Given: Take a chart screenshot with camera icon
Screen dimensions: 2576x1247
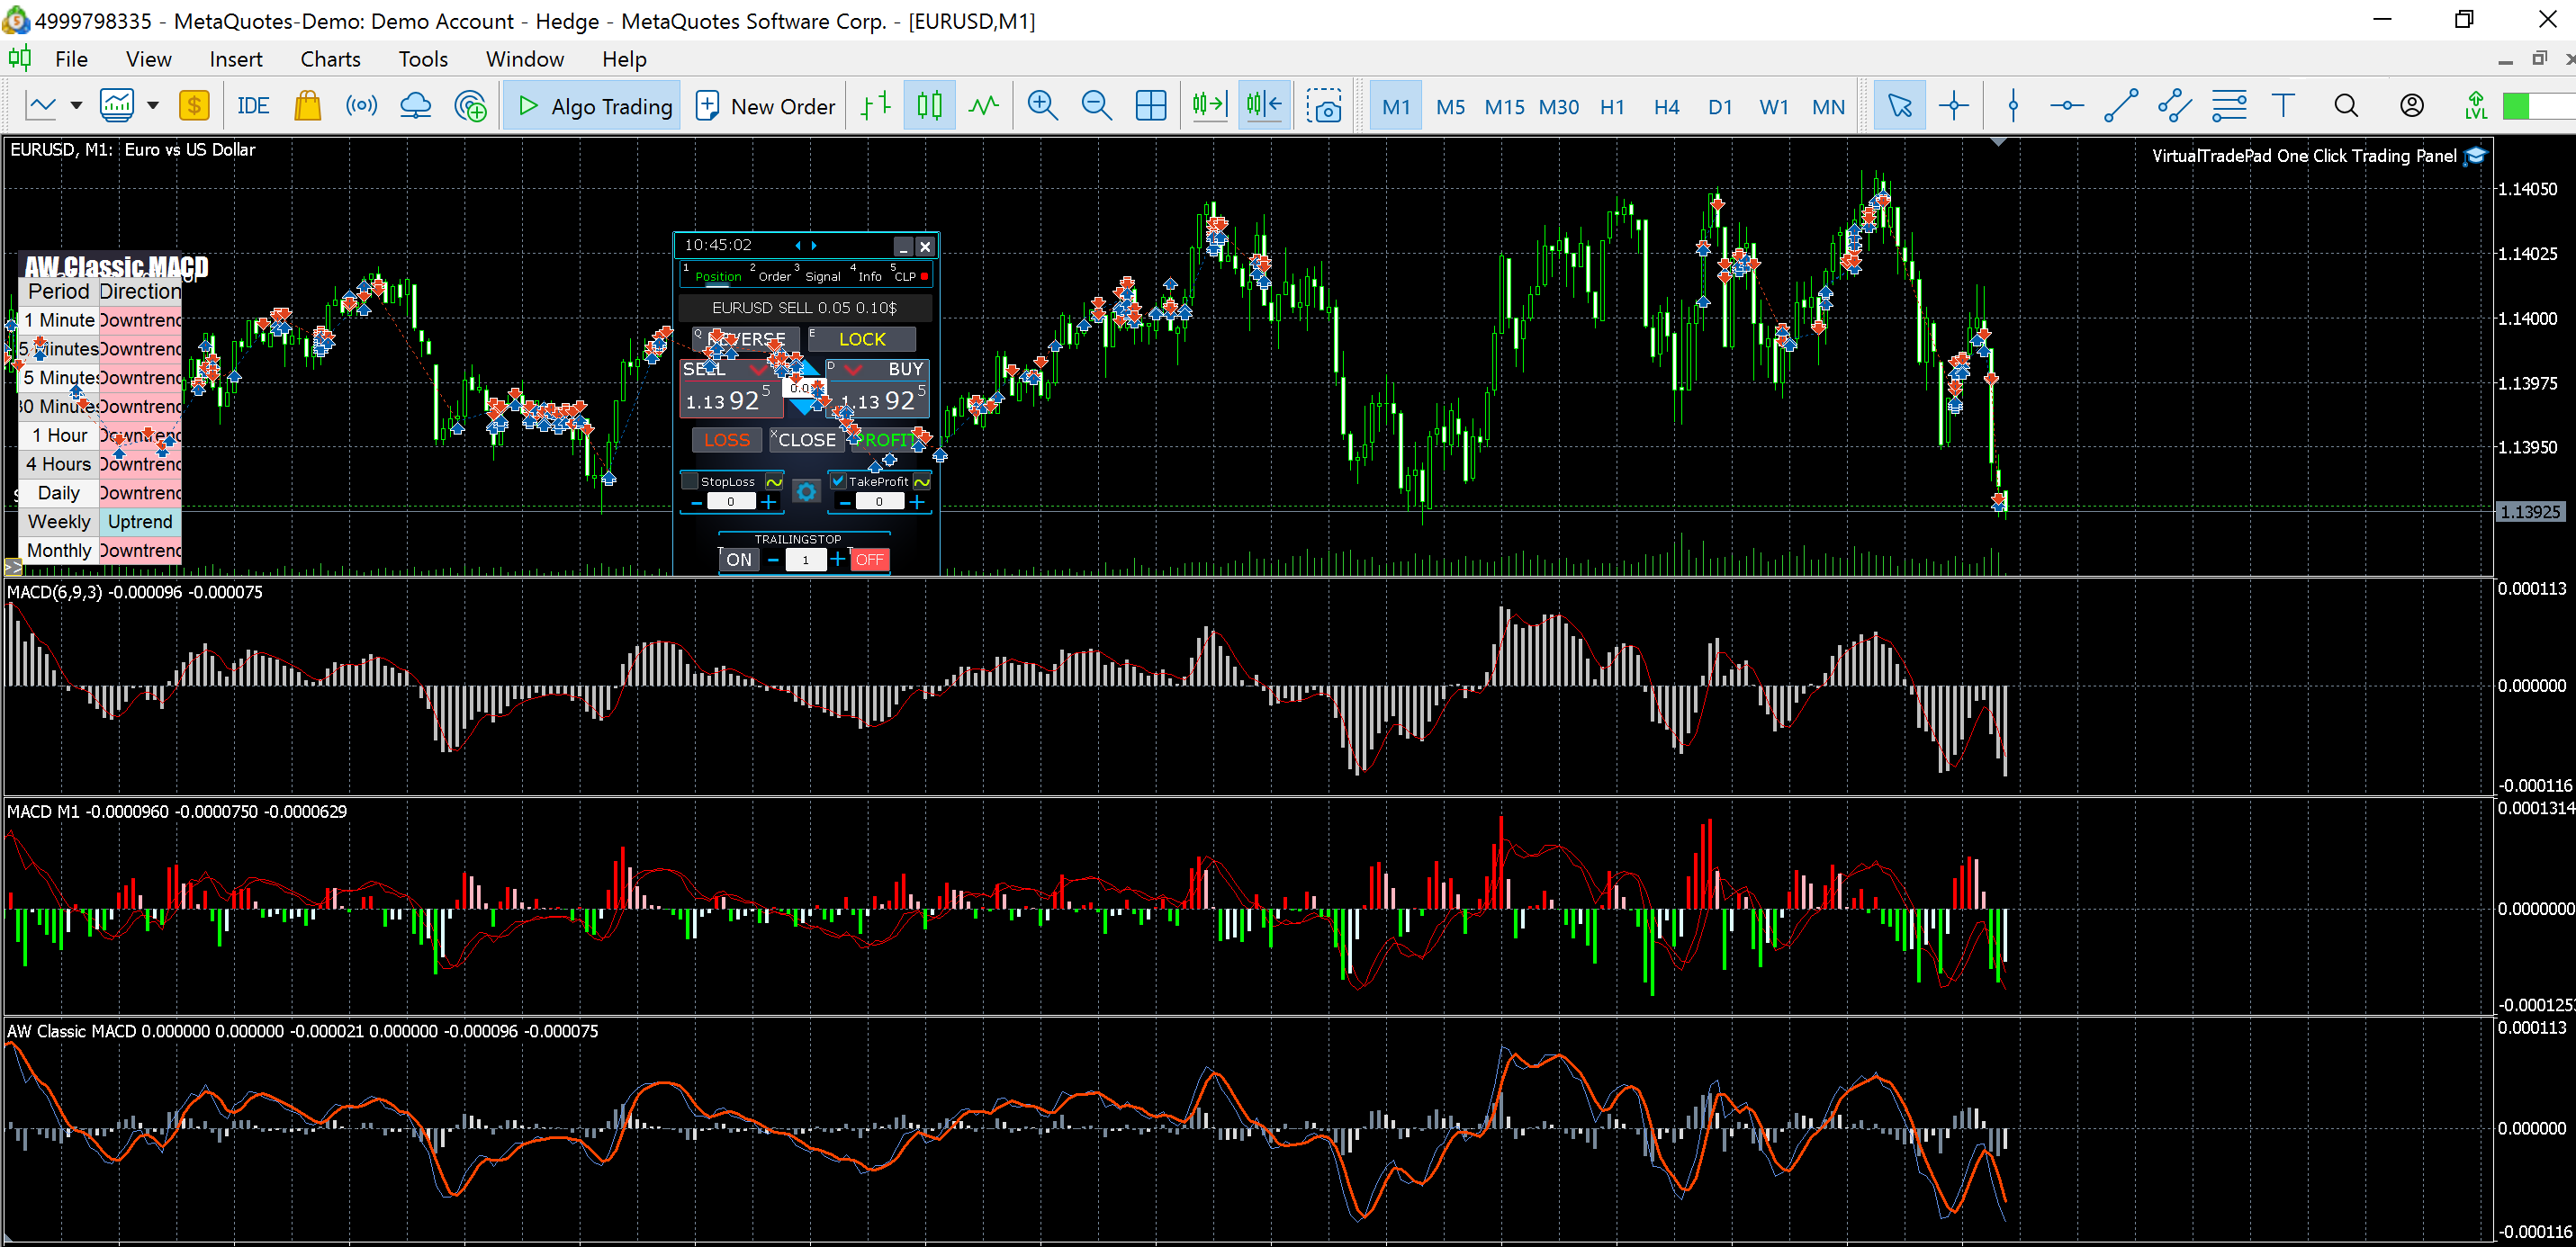Looking at the screenshot, I should pos(1324,106).
